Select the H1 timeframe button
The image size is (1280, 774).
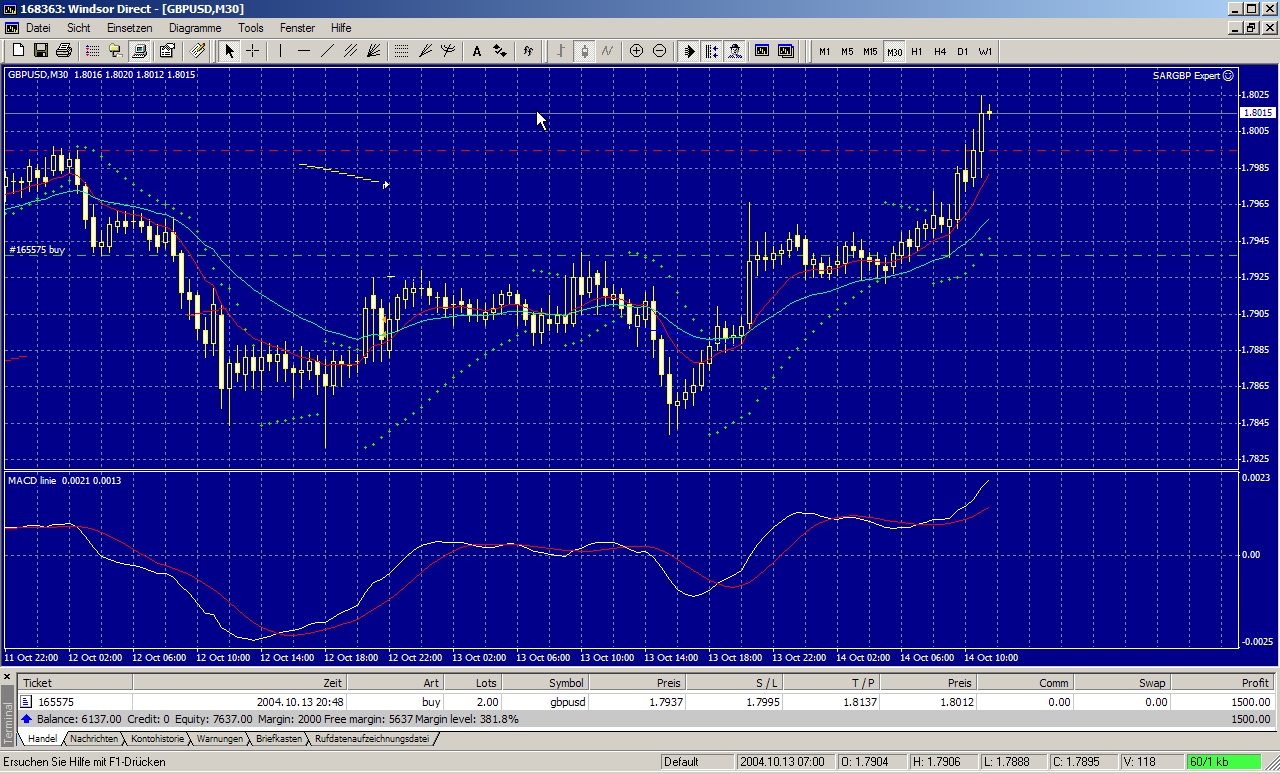[917, 51]
